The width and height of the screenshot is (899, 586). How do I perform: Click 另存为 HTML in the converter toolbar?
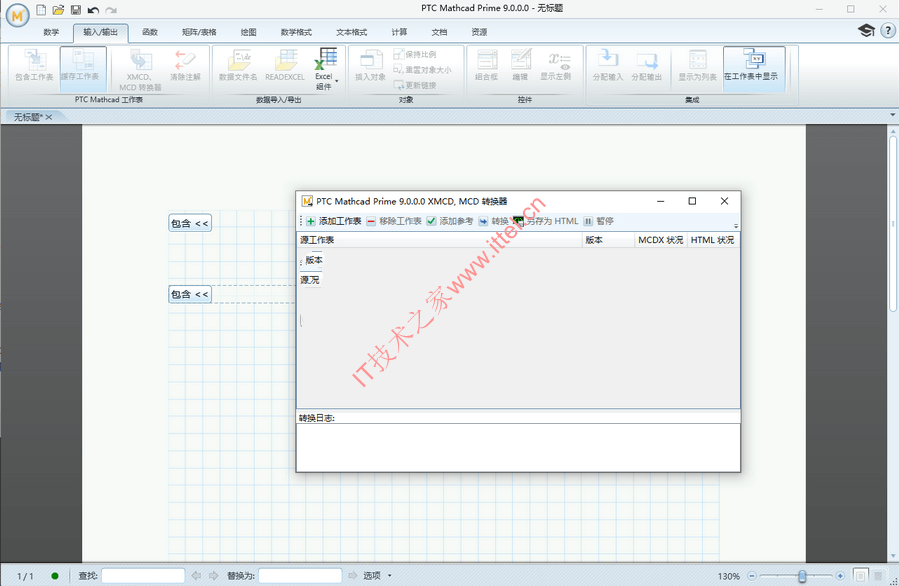click(546, 221)
